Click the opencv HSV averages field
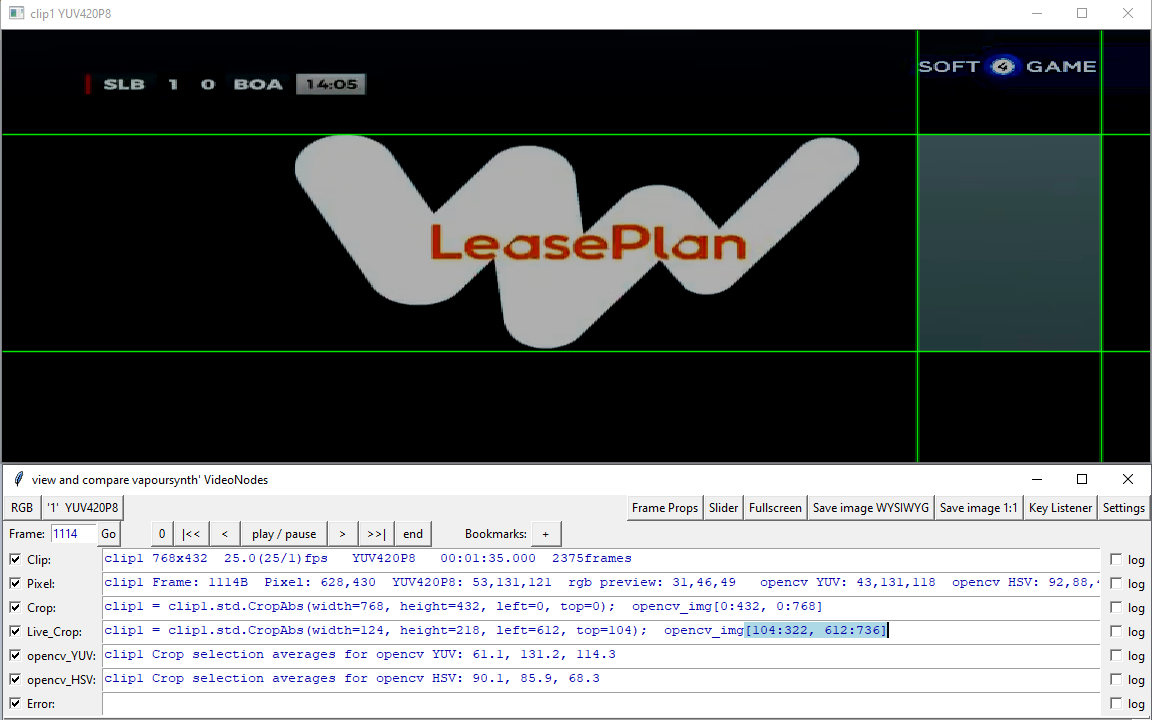The image size is (1152, 720). [x=601, y=680]
